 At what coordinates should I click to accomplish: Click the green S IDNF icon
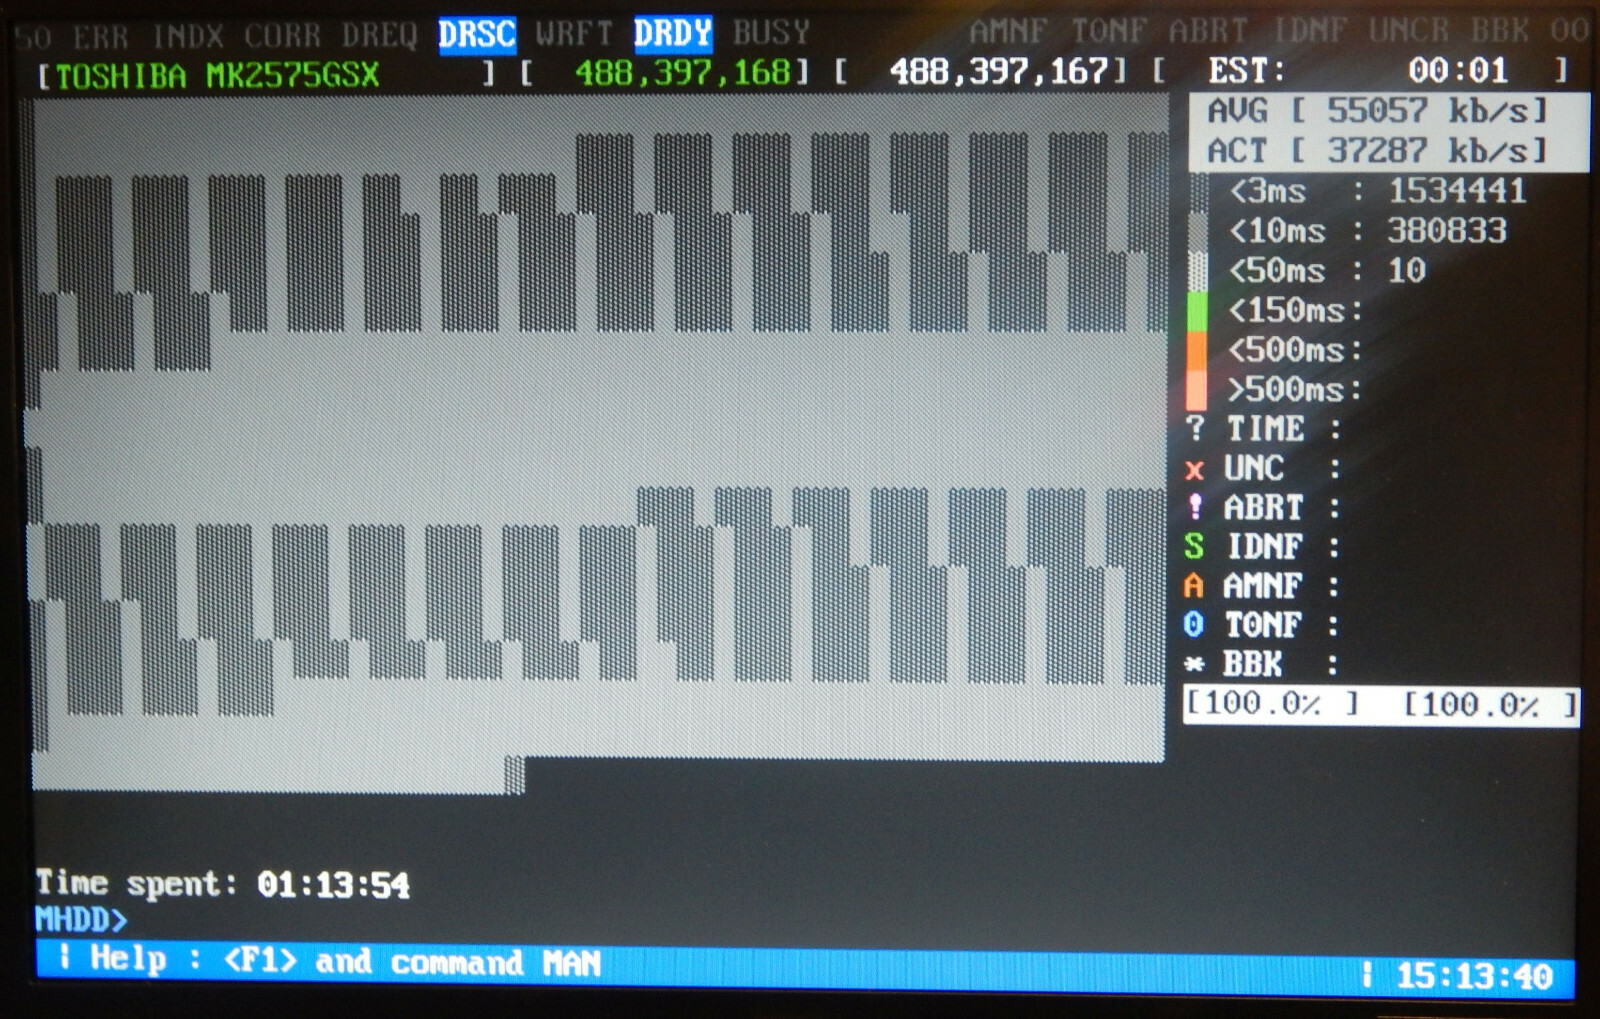[x=1194, y=546]
